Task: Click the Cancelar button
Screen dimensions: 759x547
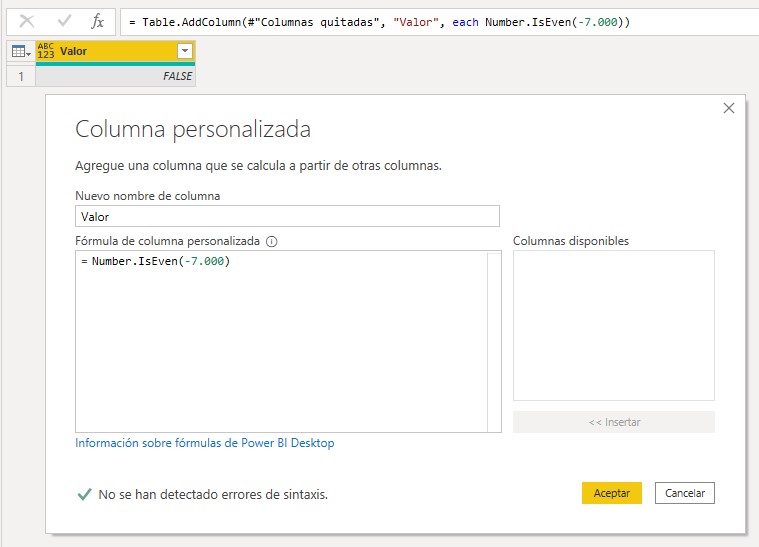Action: click(684, 493)
